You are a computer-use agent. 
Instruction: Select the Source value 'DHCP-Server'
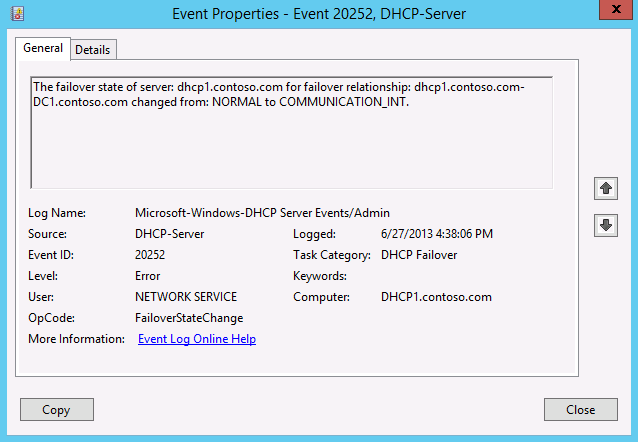tap(170, 234)
